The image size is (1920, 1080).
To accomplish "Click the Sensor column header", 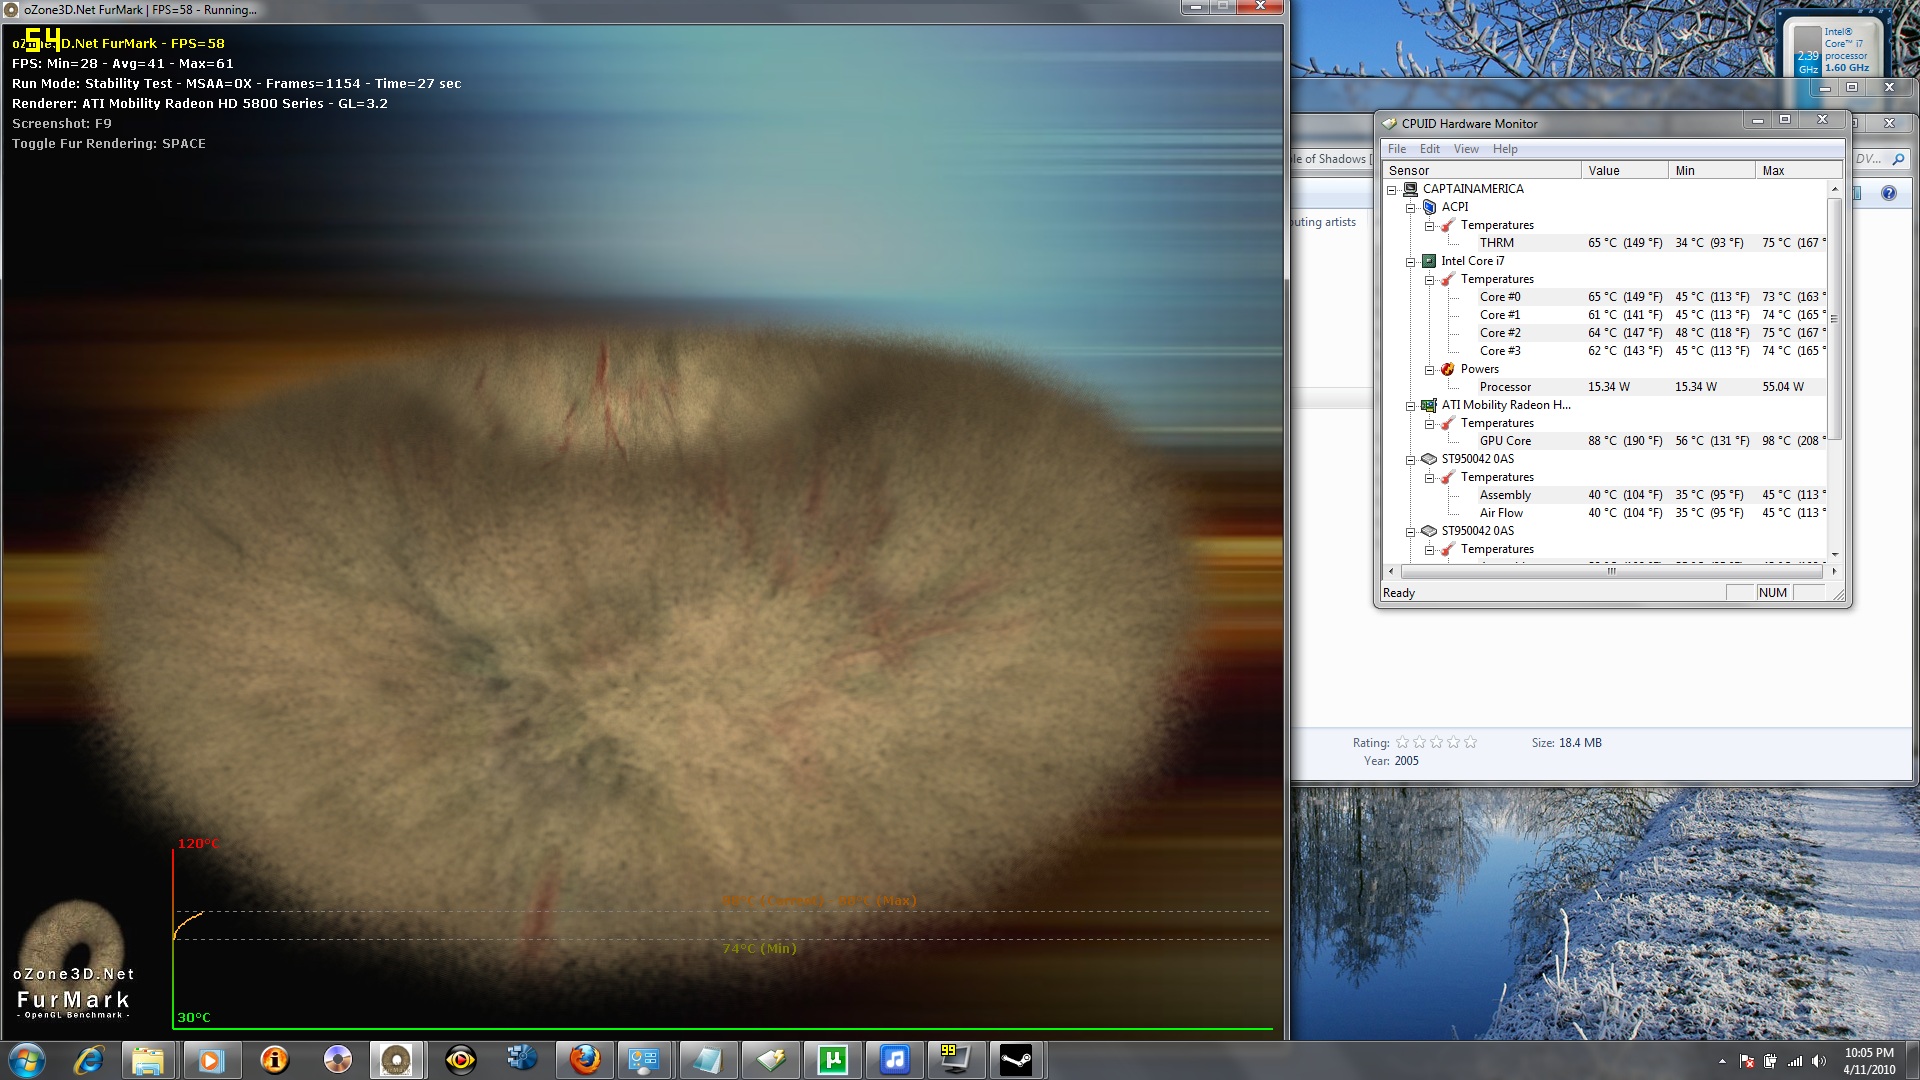I will (x=1481, y=171).
